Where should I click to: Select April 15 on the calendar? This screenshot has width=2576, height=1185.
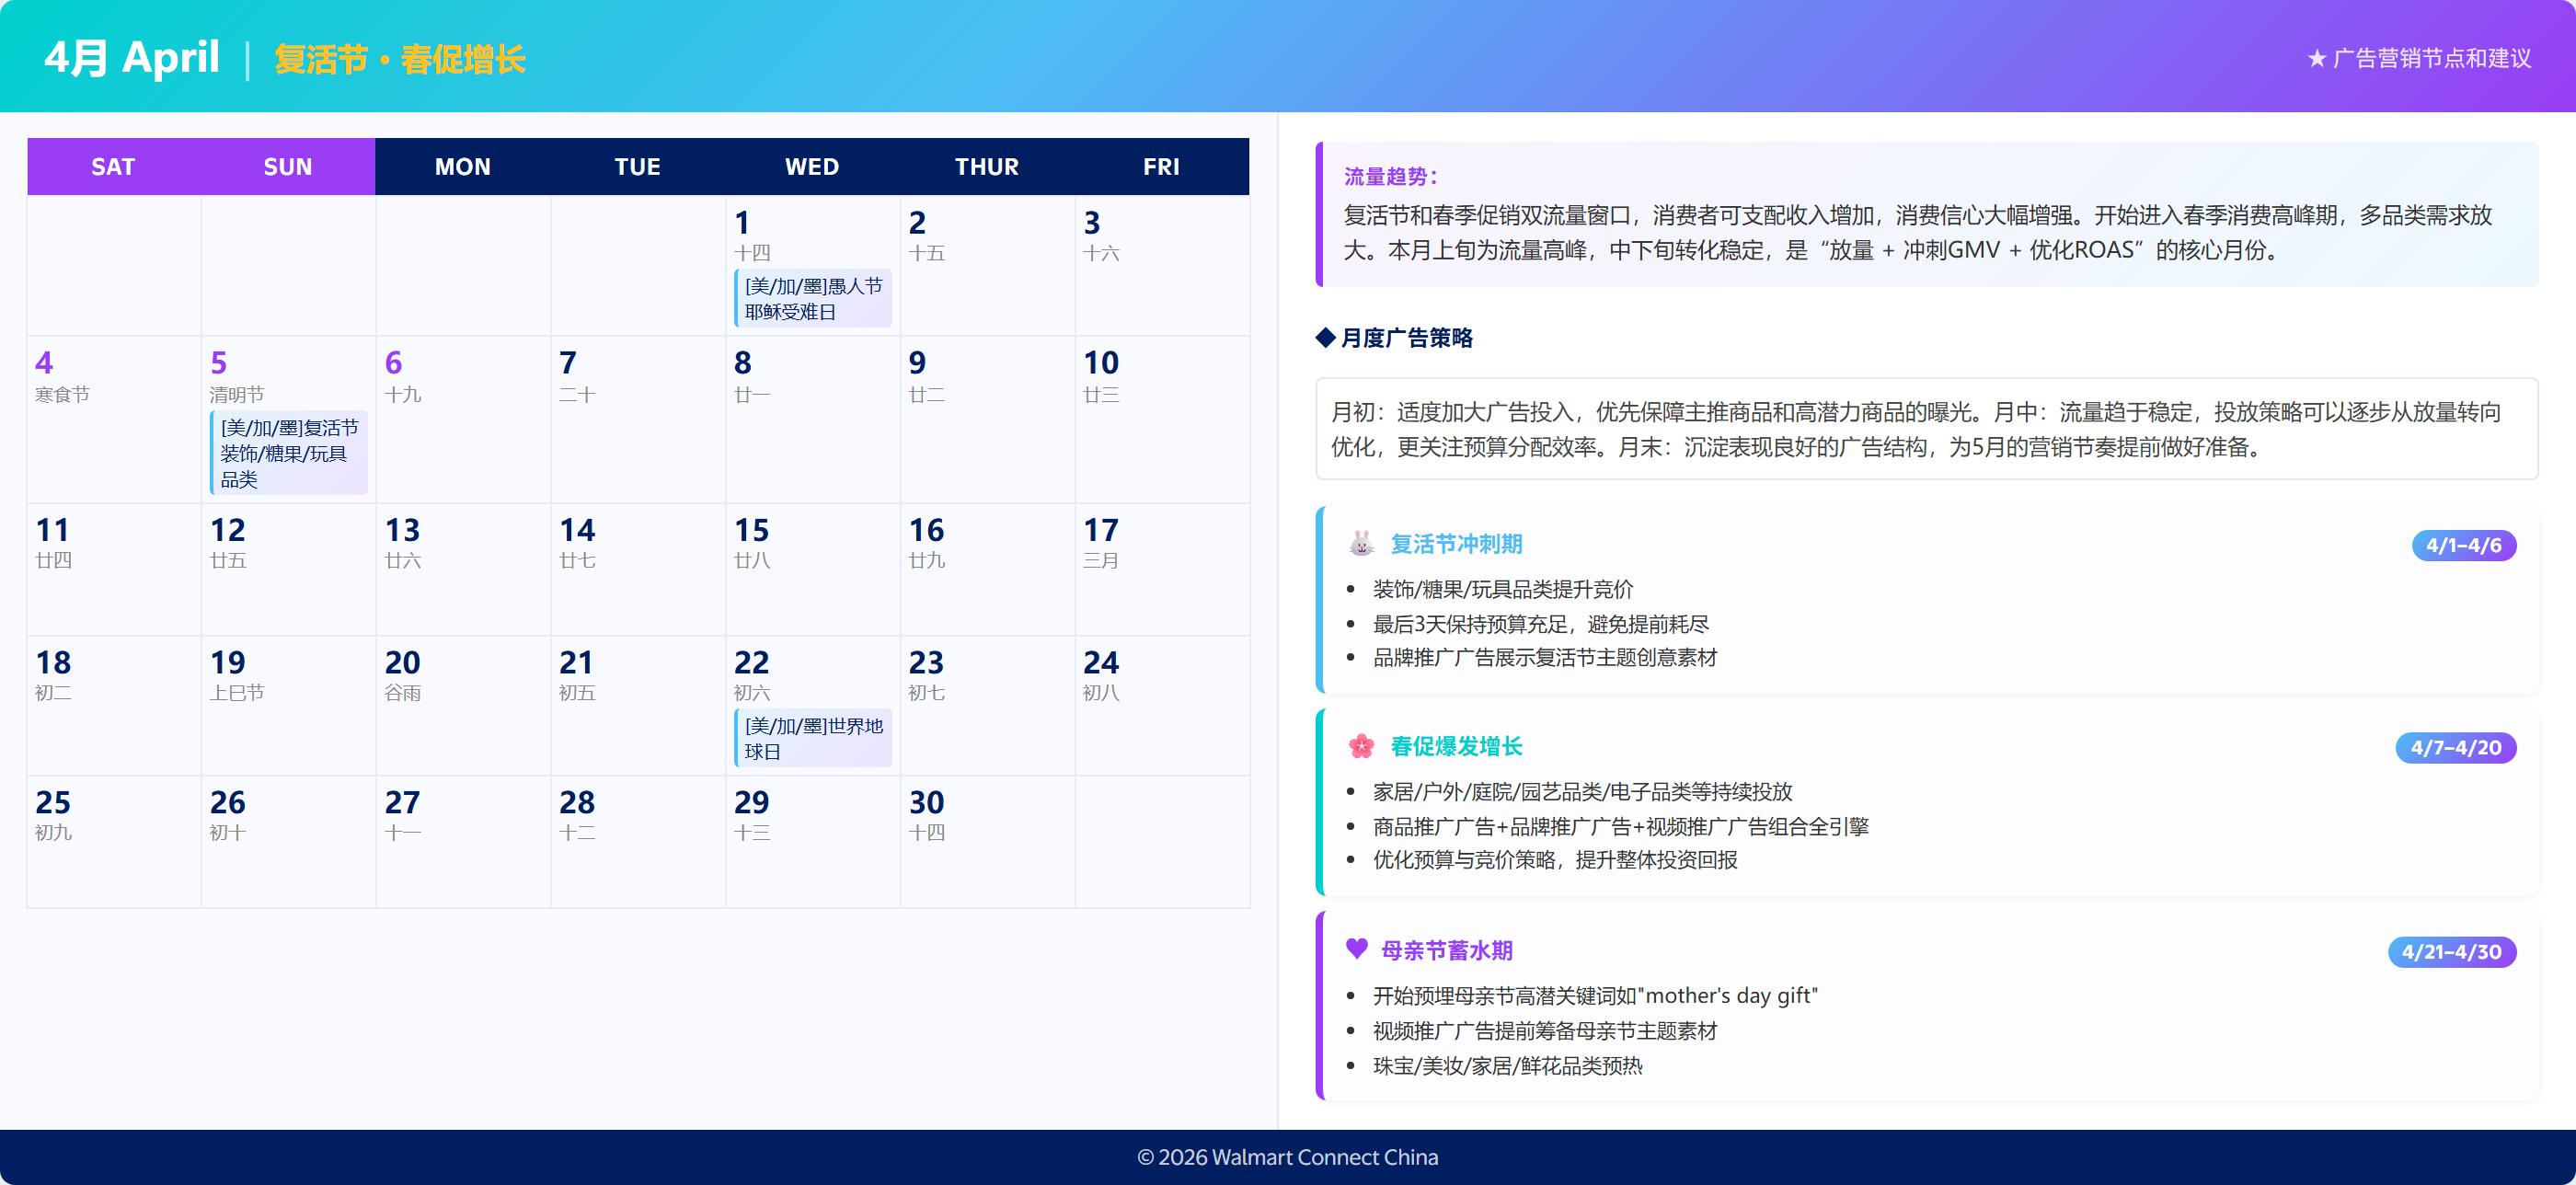pos(812,570)
